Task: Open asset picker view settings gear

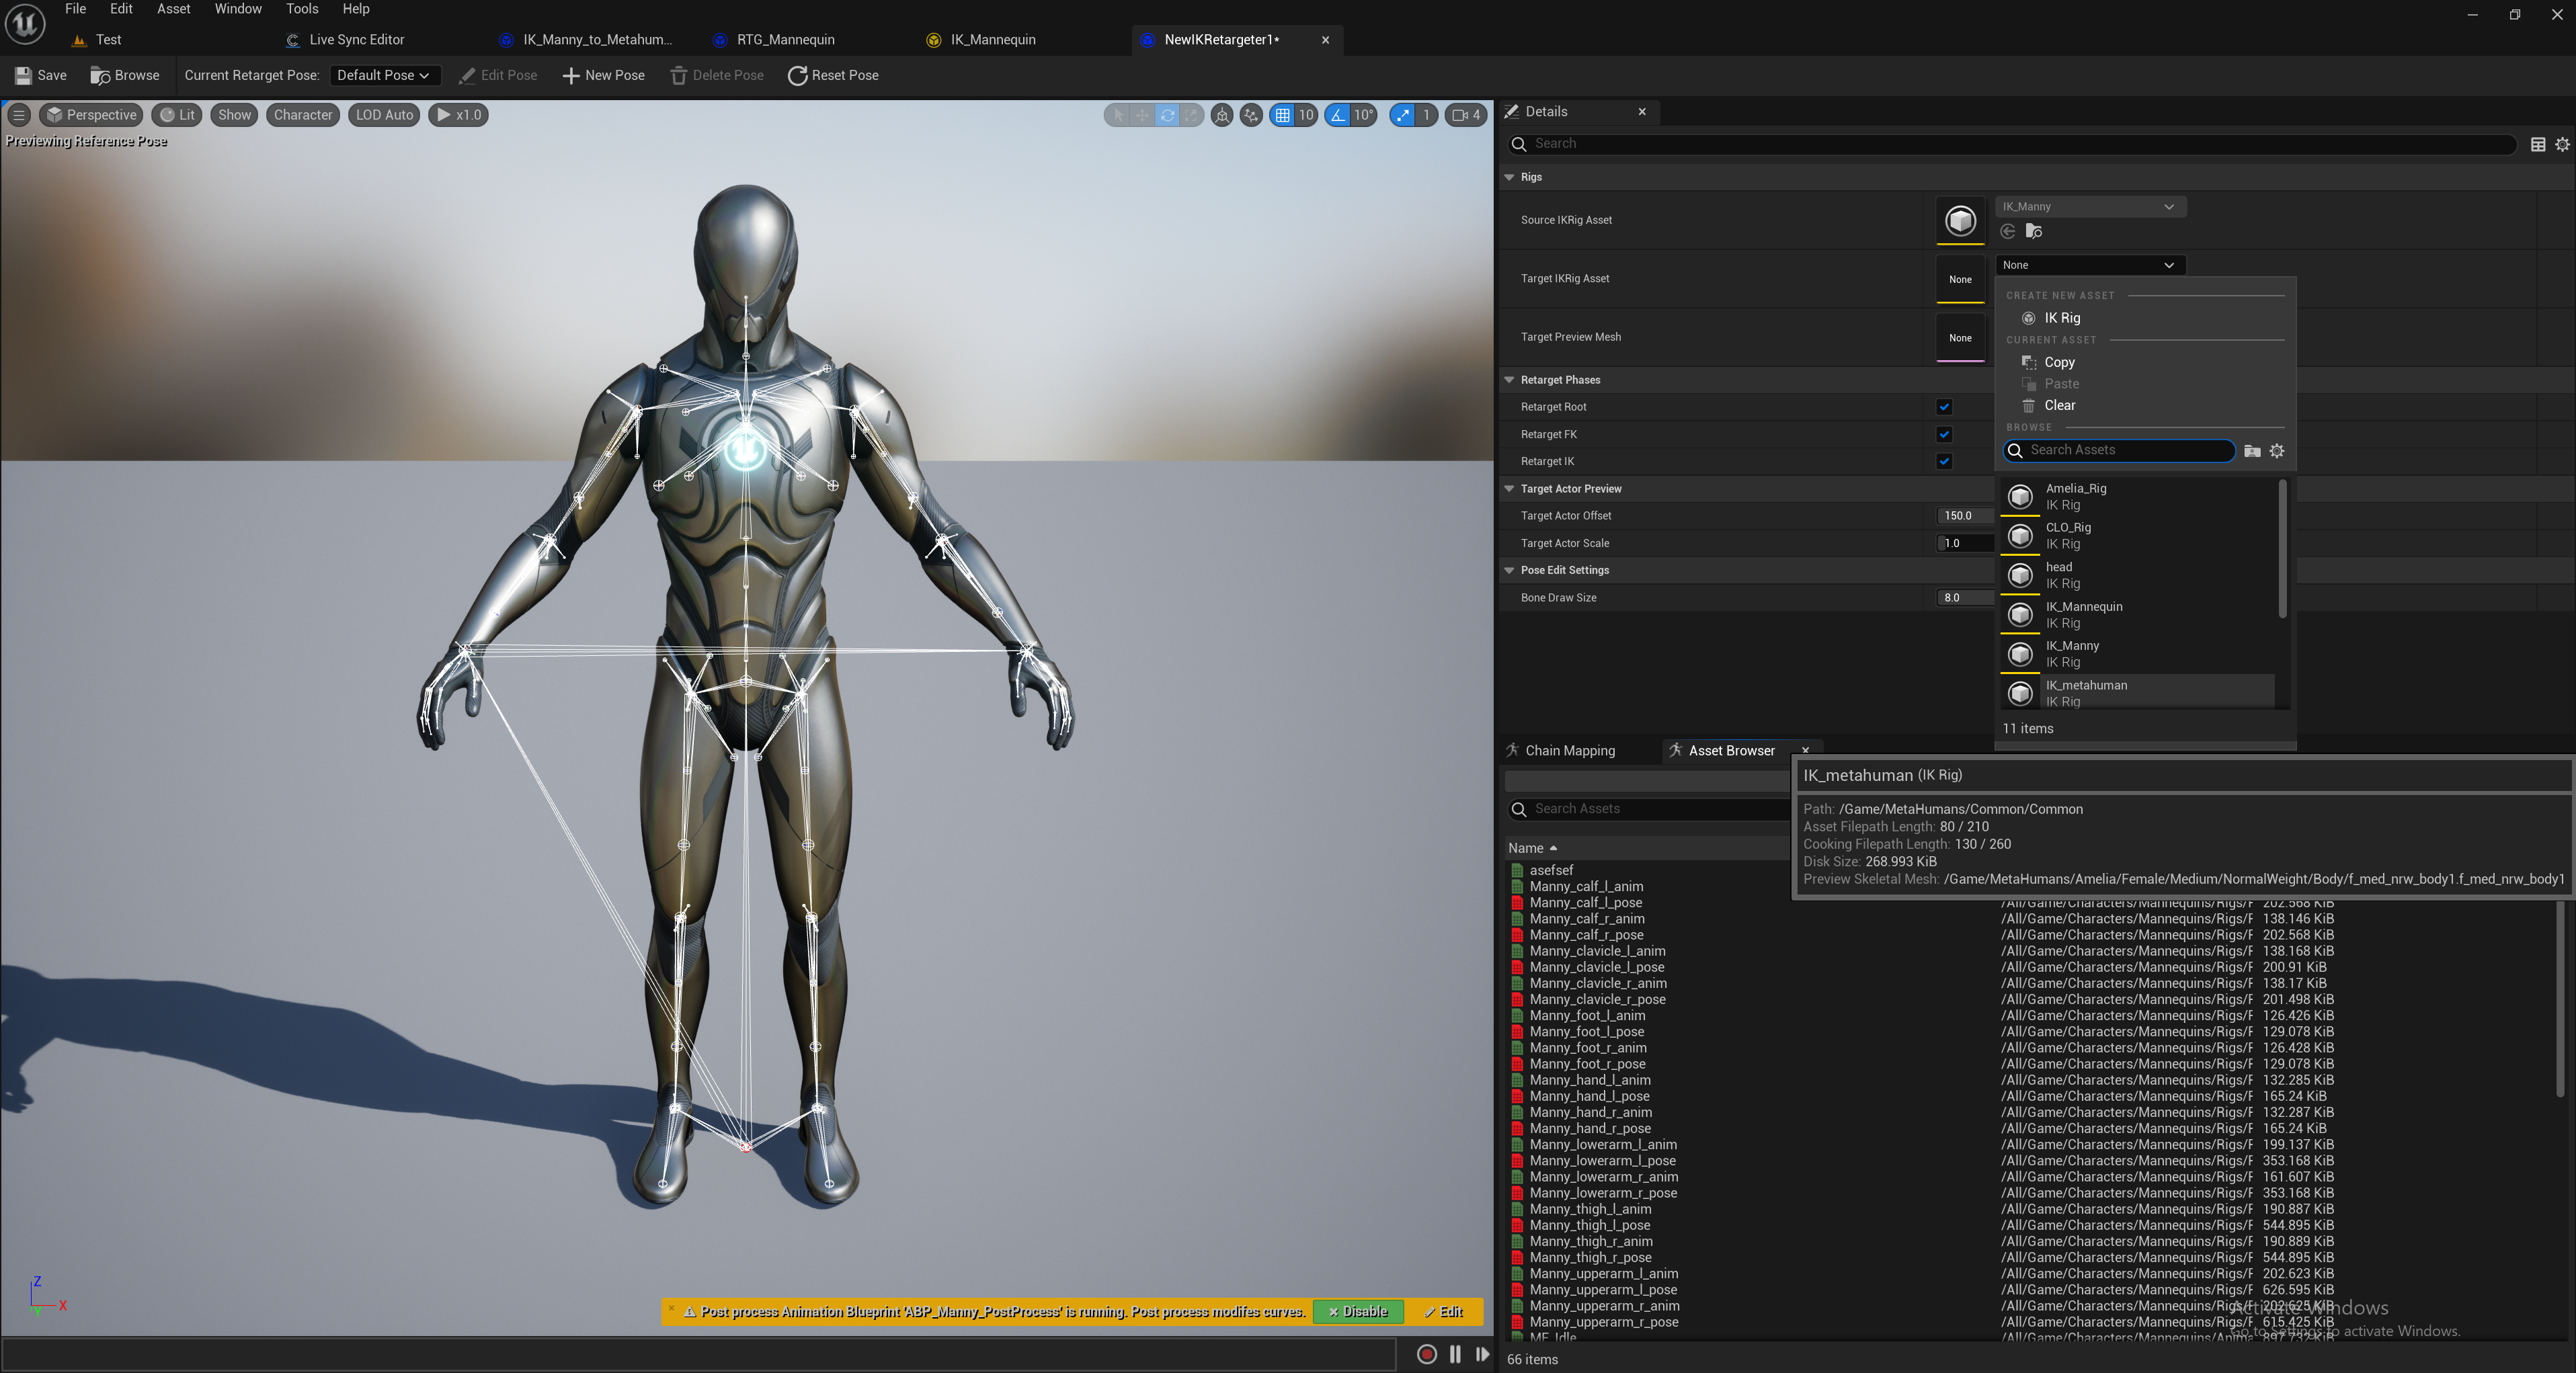Action: 2277,452
